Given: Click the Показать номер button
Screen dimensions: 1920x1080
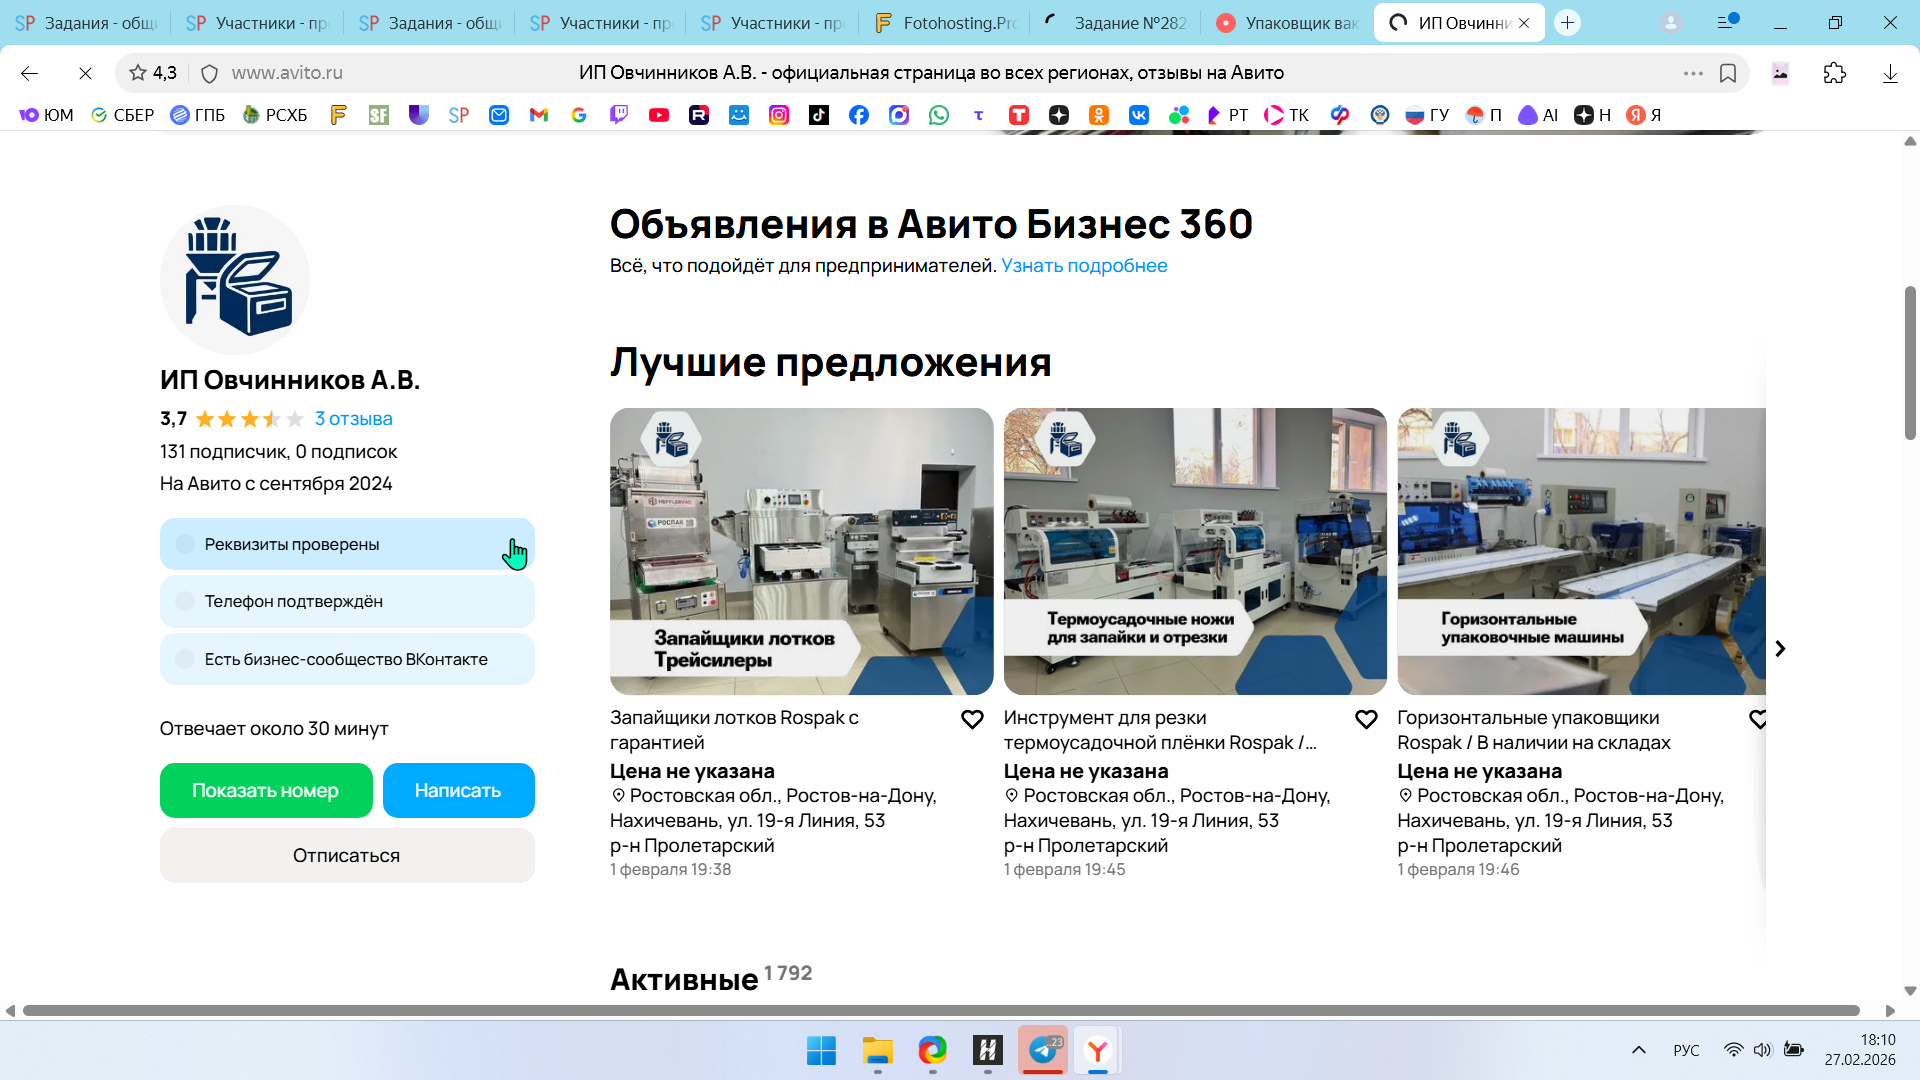Looking at the screenshot, I should coord(266,790).
